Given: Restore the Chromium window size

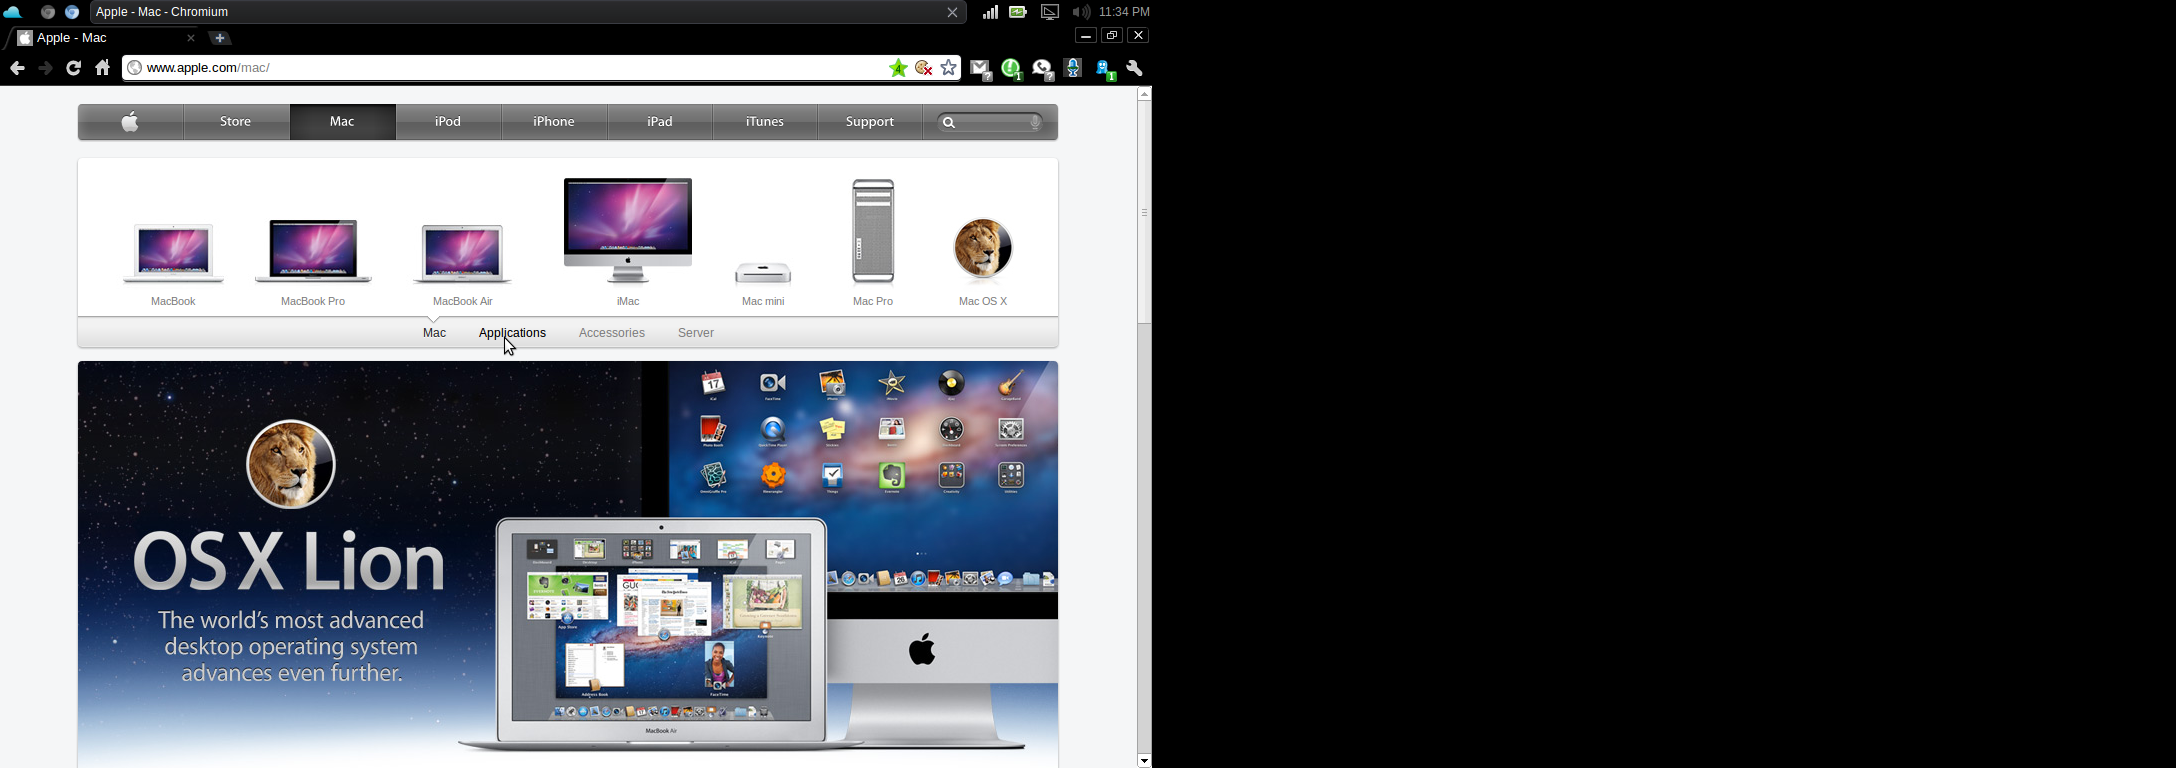Looking at the screenshot, I should tap(1112, 36).
